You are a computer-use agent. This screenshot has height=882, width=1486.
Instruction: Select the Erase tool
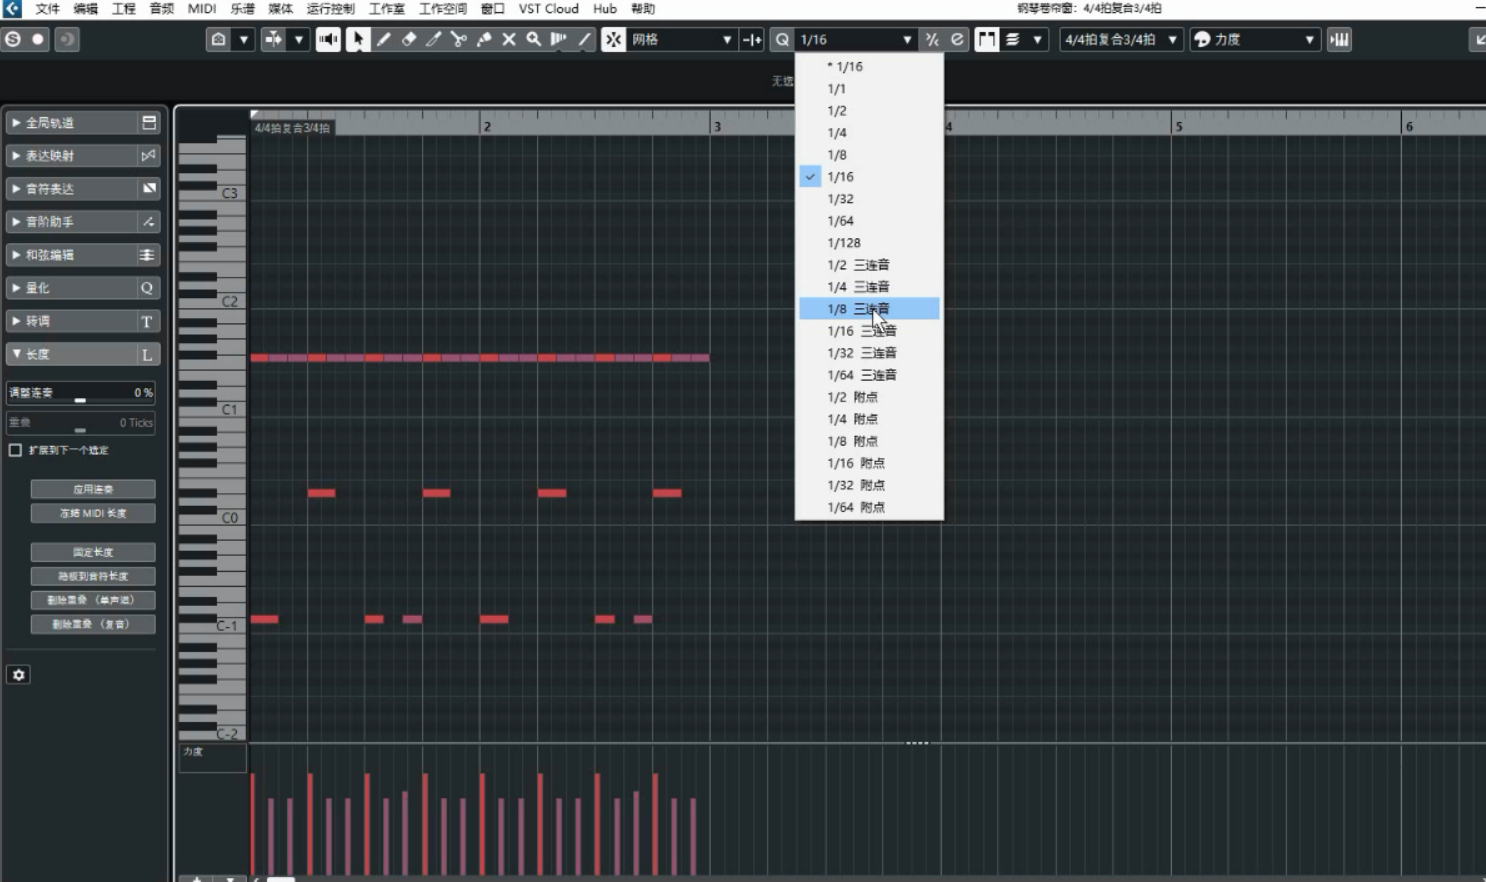coord(408,39)
